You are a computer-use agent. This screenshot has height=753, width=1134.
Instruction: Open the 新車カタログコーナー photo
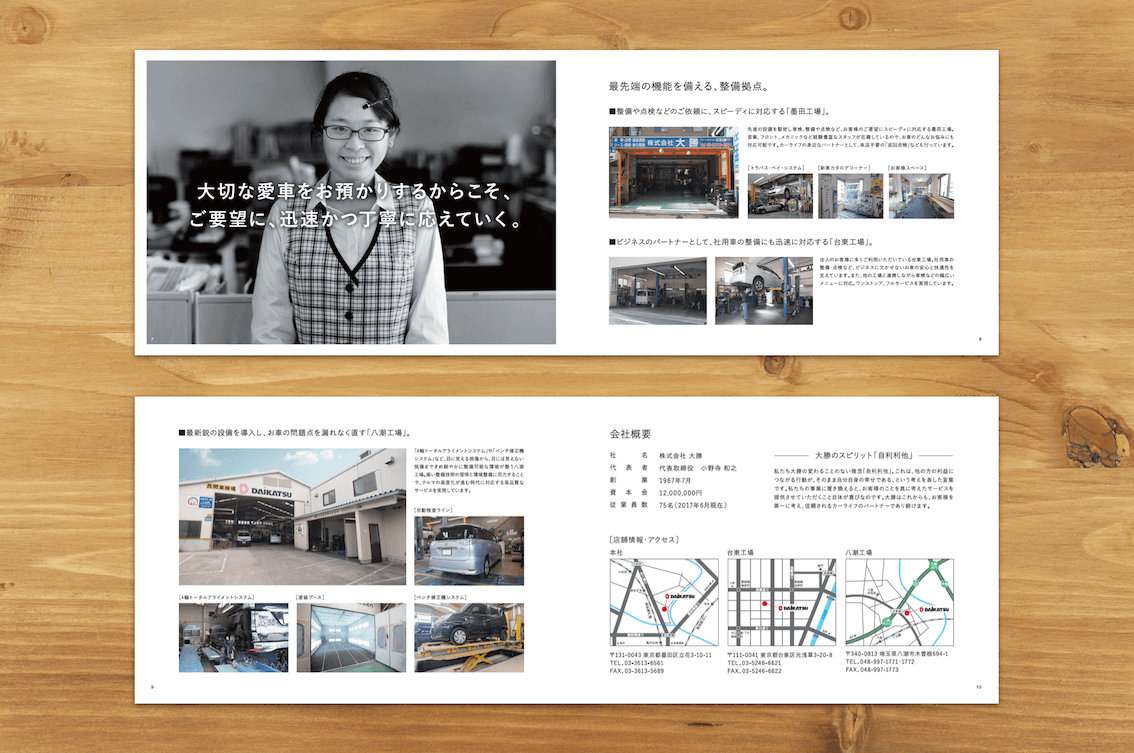tap(850, 196)
